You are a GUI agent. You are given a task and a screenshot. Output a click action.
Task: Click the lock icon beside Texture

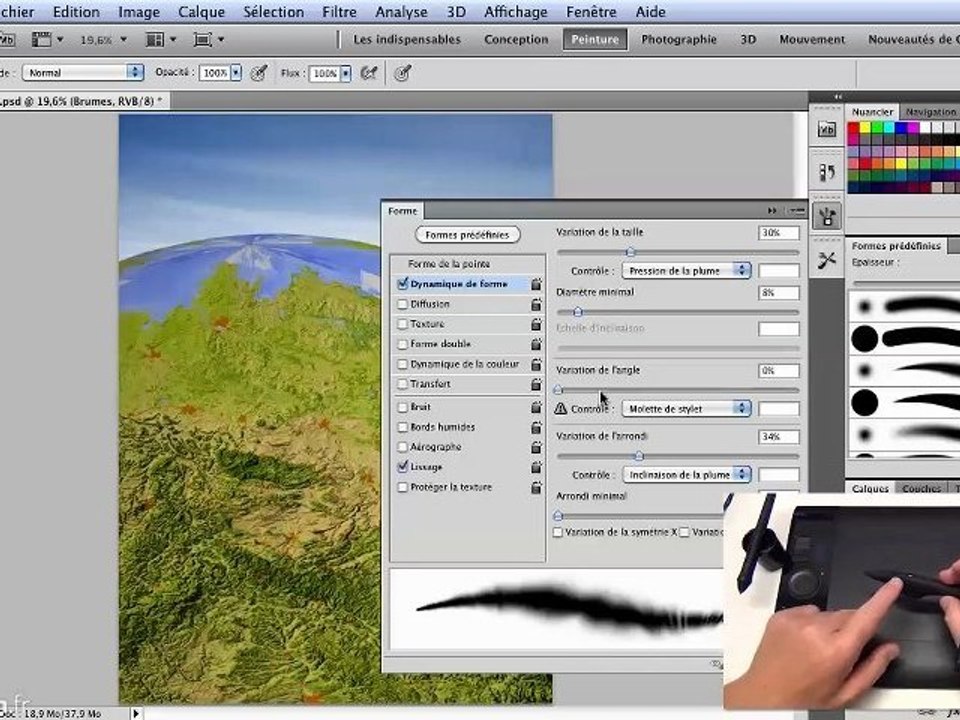point(536,324)
